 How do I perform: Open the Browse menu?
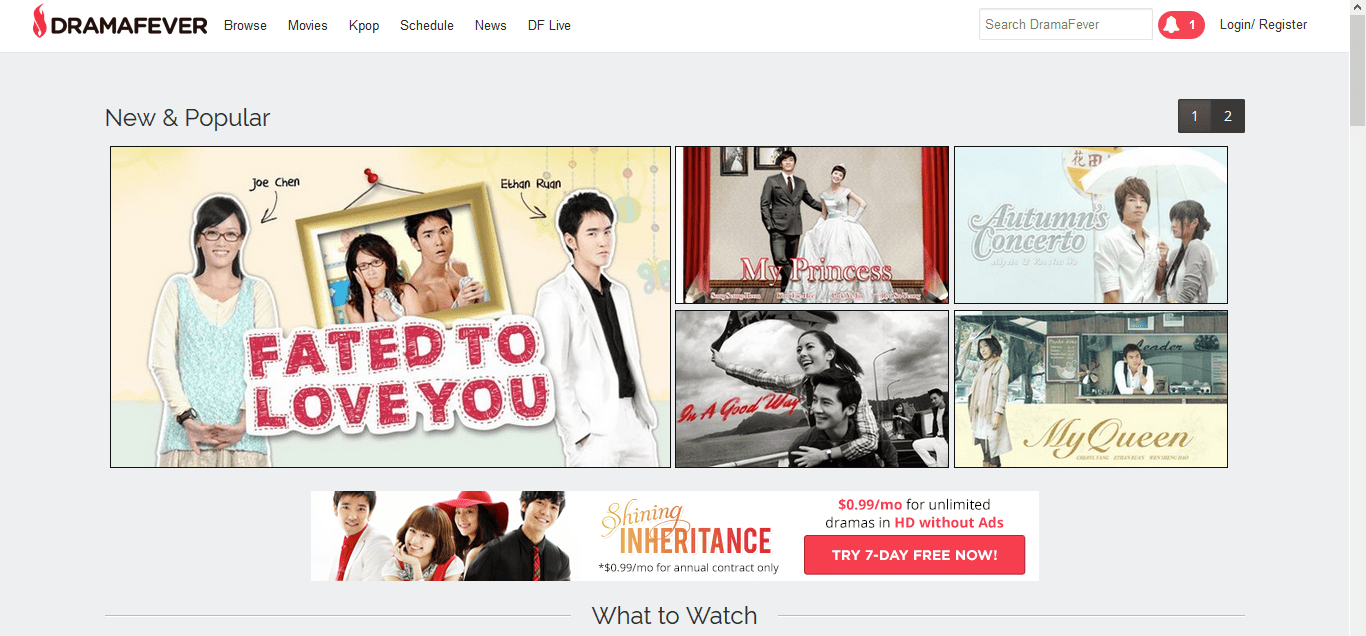[x=244, y=25]
